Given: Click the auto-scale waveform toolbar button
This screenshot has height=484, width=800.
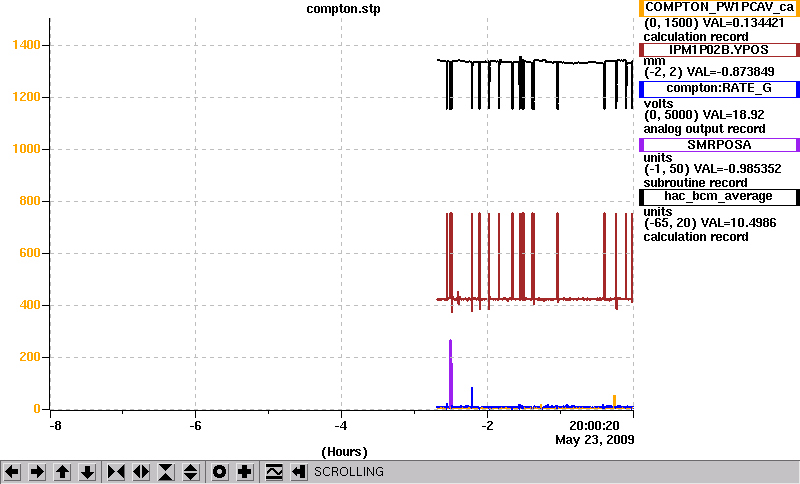Looking at the screenshot, I should click(274, 472).
